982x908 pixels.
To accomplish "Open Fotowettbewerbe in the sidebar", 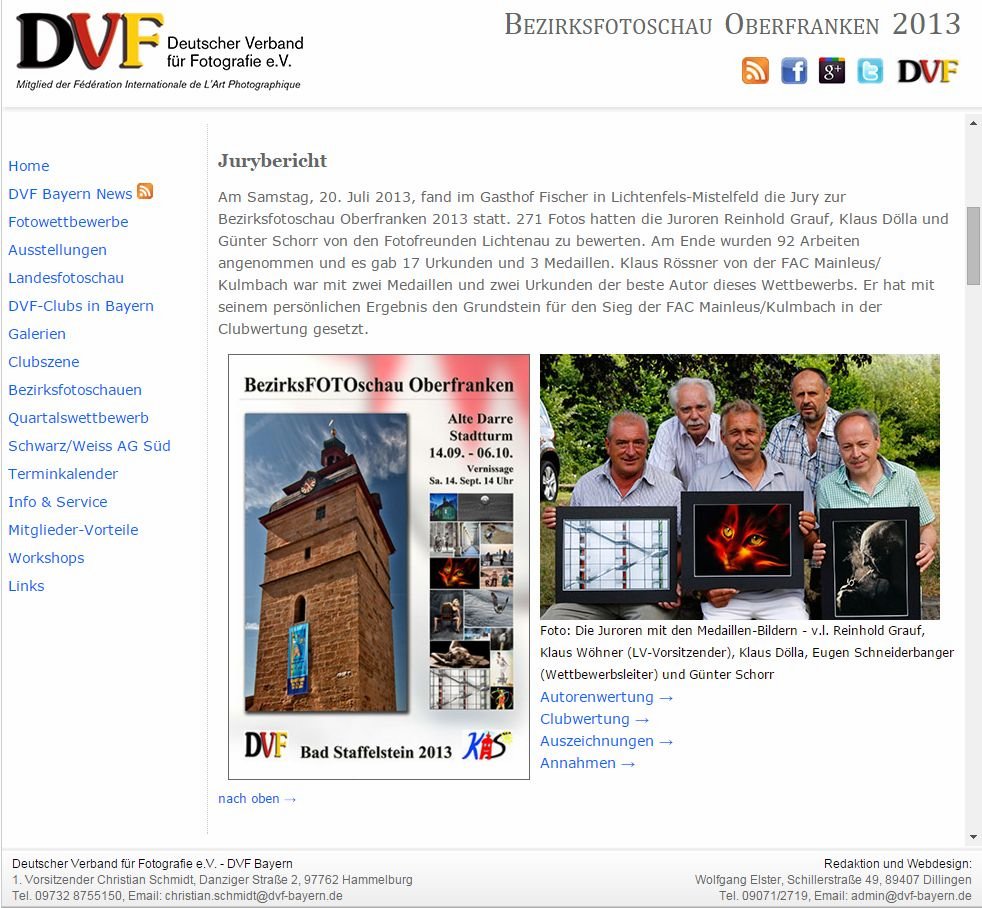I will (x=68, y=222).
